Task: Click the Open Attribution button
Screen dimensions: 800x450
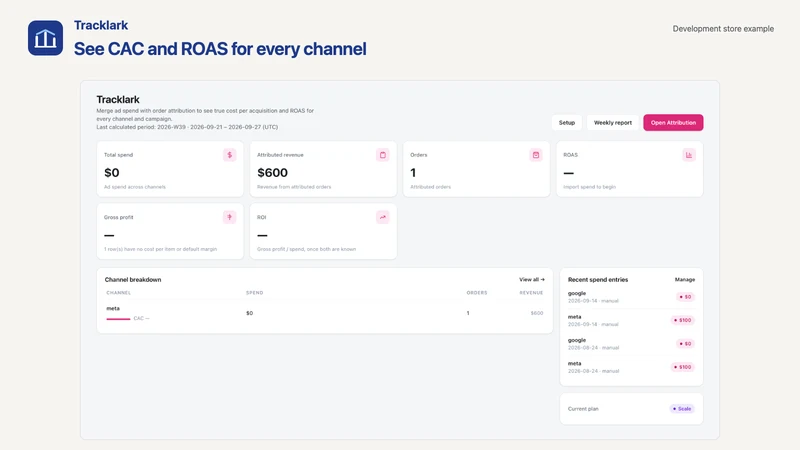Action: click(x=673, y=122)
